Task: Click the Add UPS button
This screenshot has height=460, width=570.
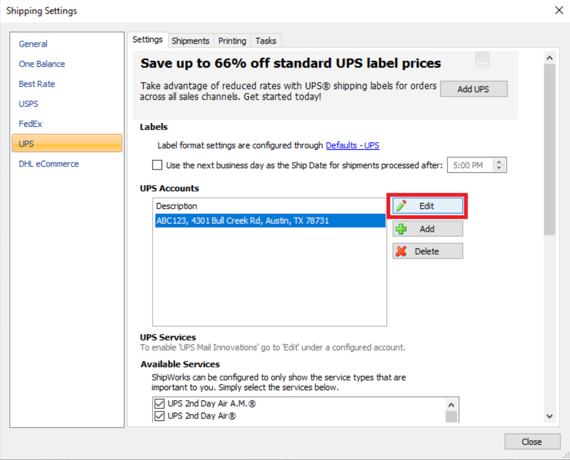Action: (474, 89)
